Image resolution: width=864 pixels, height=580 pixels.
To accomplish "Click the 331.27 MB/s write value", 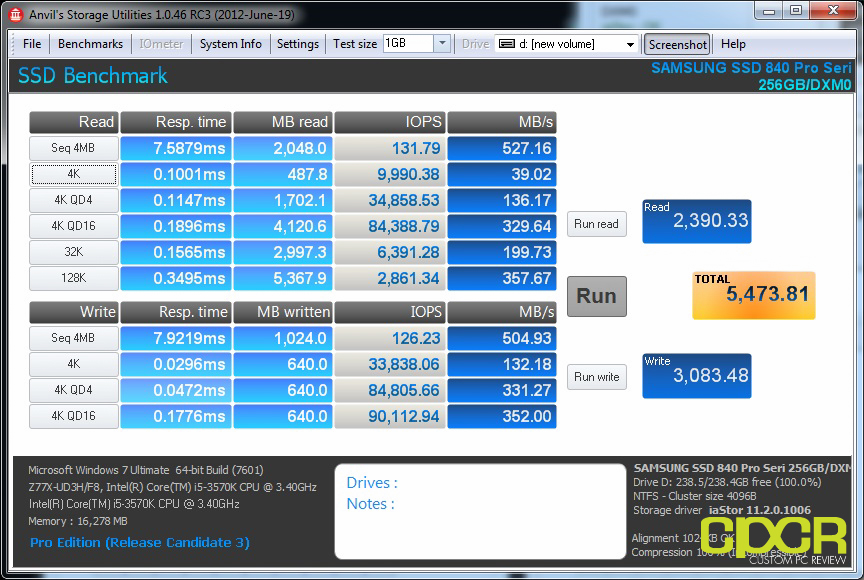I will pos(502,390).
